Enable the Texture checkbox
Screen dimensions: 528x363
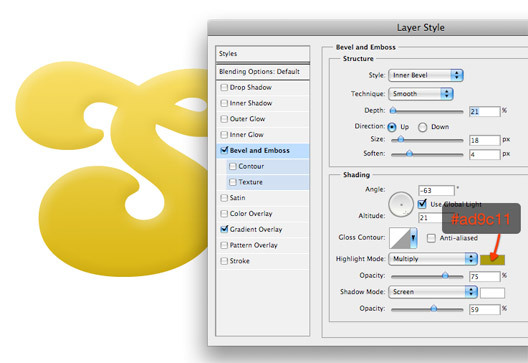[x=233, y=182]
